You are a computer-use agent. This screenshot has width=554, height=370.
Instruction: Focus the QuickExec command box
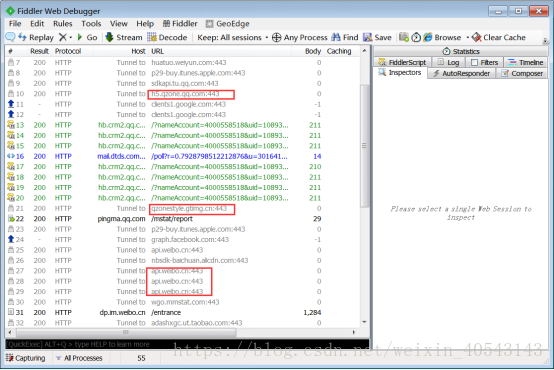tap(187, 344)
